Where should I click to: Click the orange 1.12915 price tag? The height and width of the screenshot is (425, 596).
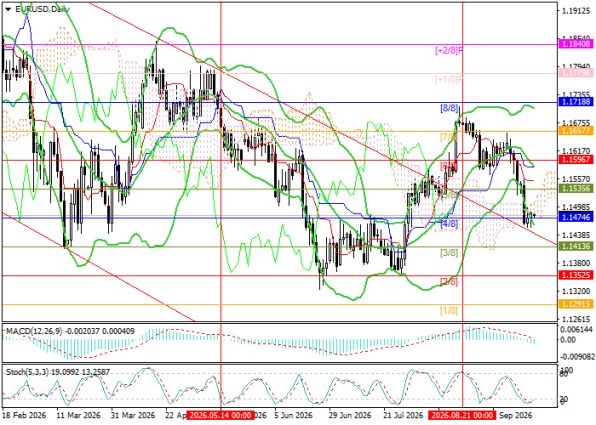click(x=577, y=304)
